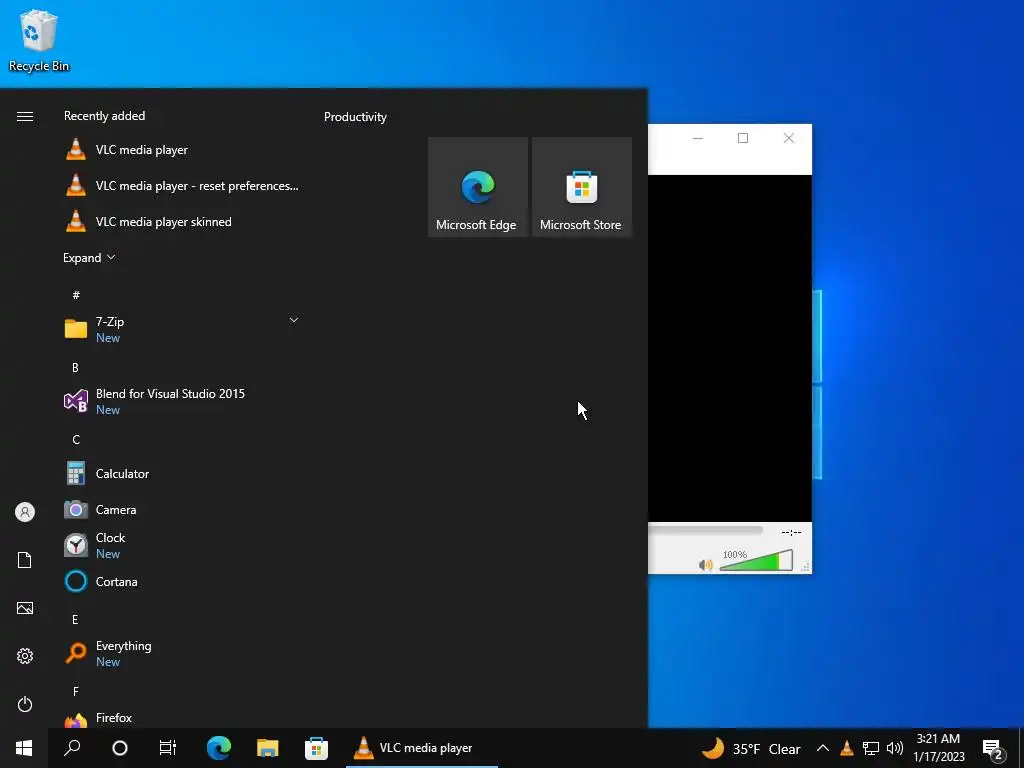
Task: Open the Everything search app
Action: pos(183,653)
